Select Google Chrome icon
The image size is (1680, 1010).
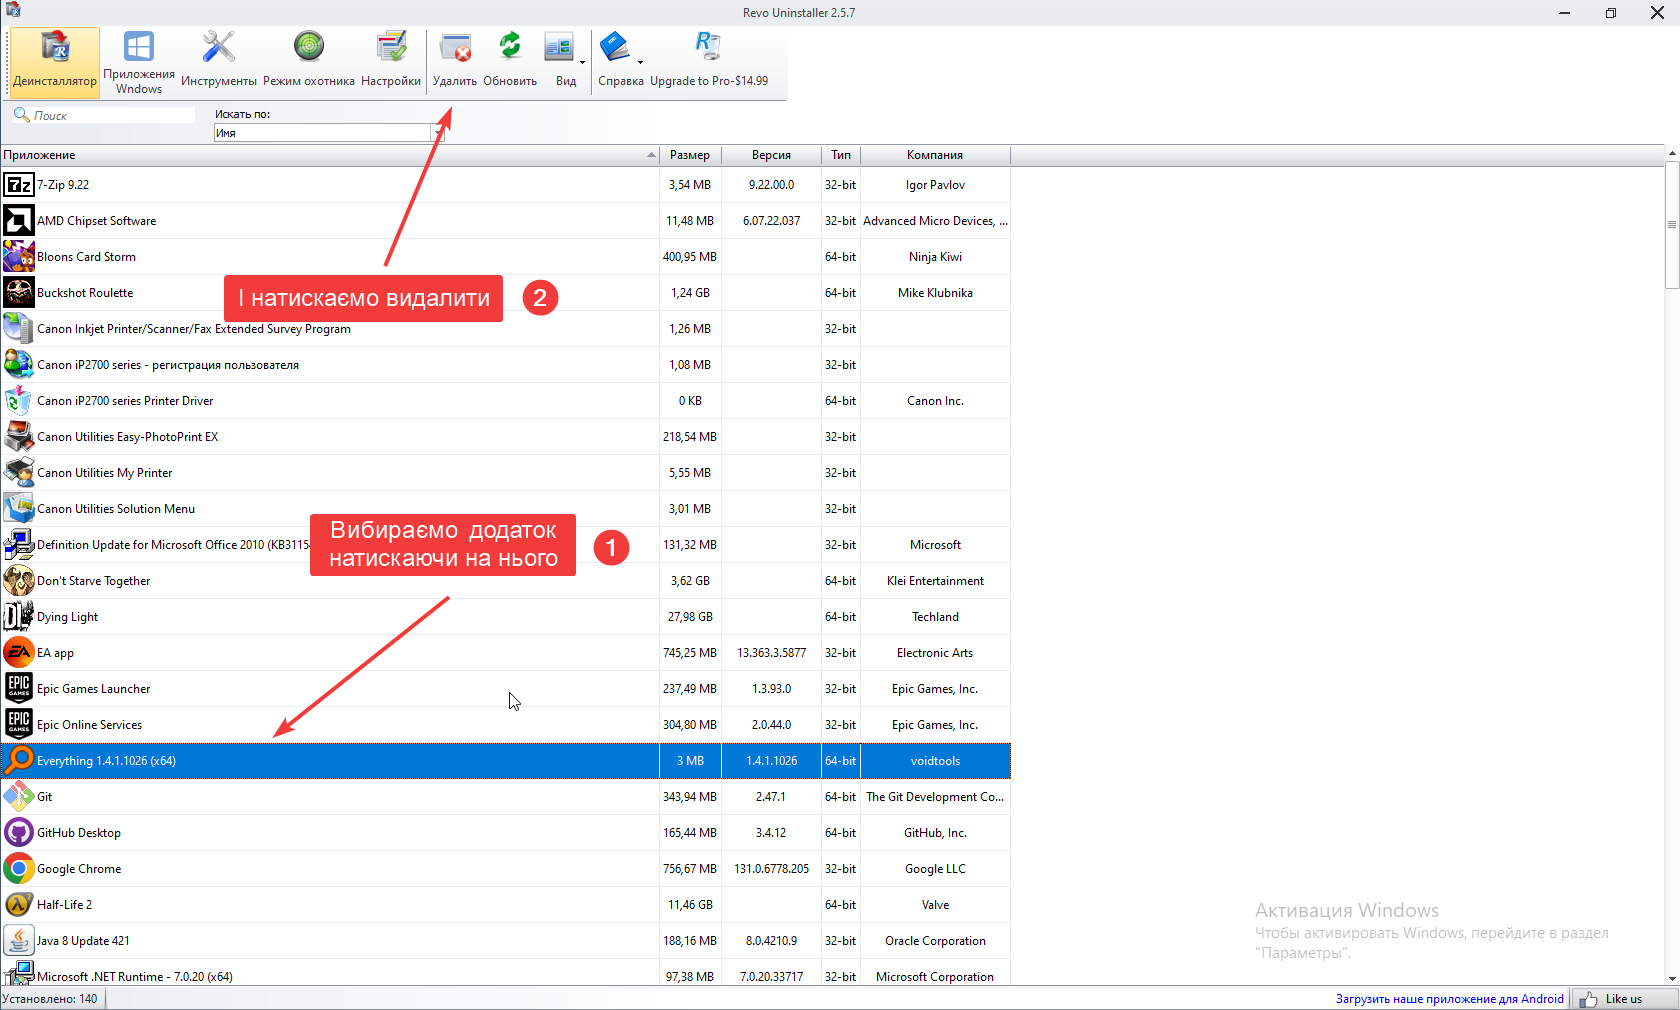pyautogui.click(x=18, y=869)
